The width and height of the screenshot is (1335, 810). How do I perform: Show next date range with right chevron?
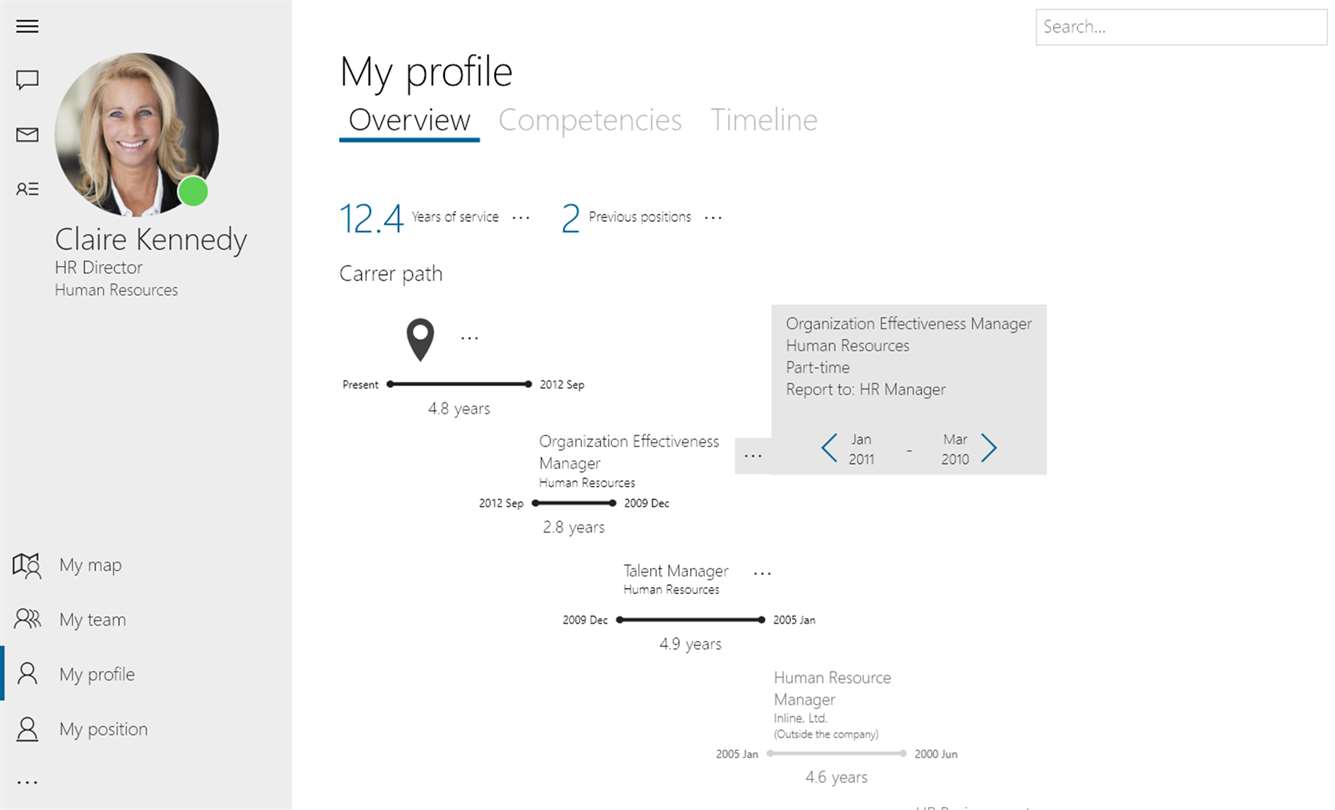(x=989, y=448)
